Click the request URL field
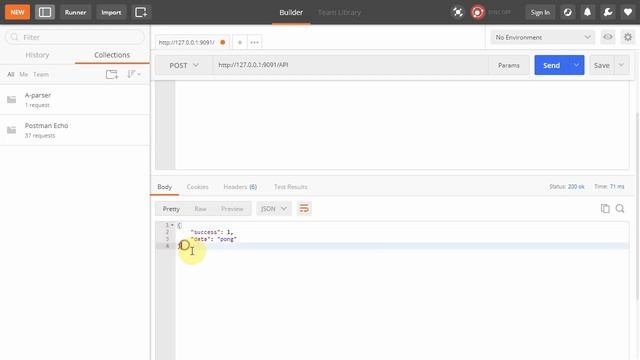Viewport: 640px width, 360px height. tap(351, 65)
